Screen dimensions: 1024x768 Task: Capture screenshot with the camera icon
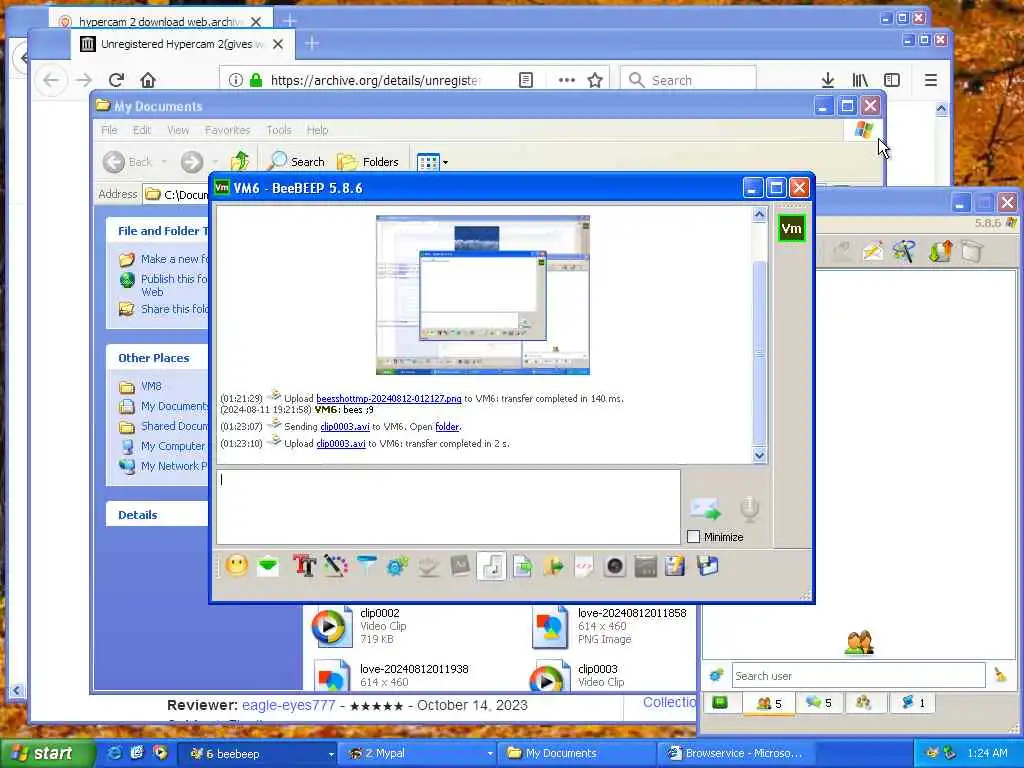(615, 566)
